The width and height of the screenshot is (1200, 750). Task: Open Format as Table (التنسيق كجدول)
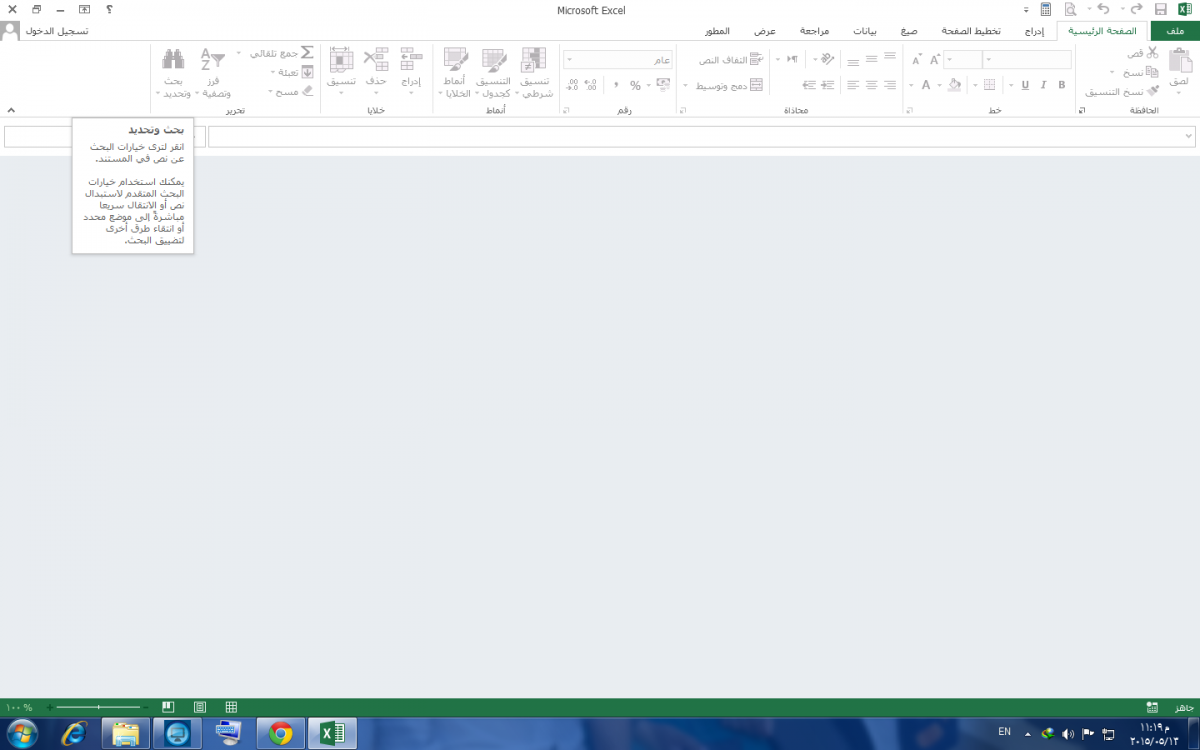pos(493,72)
